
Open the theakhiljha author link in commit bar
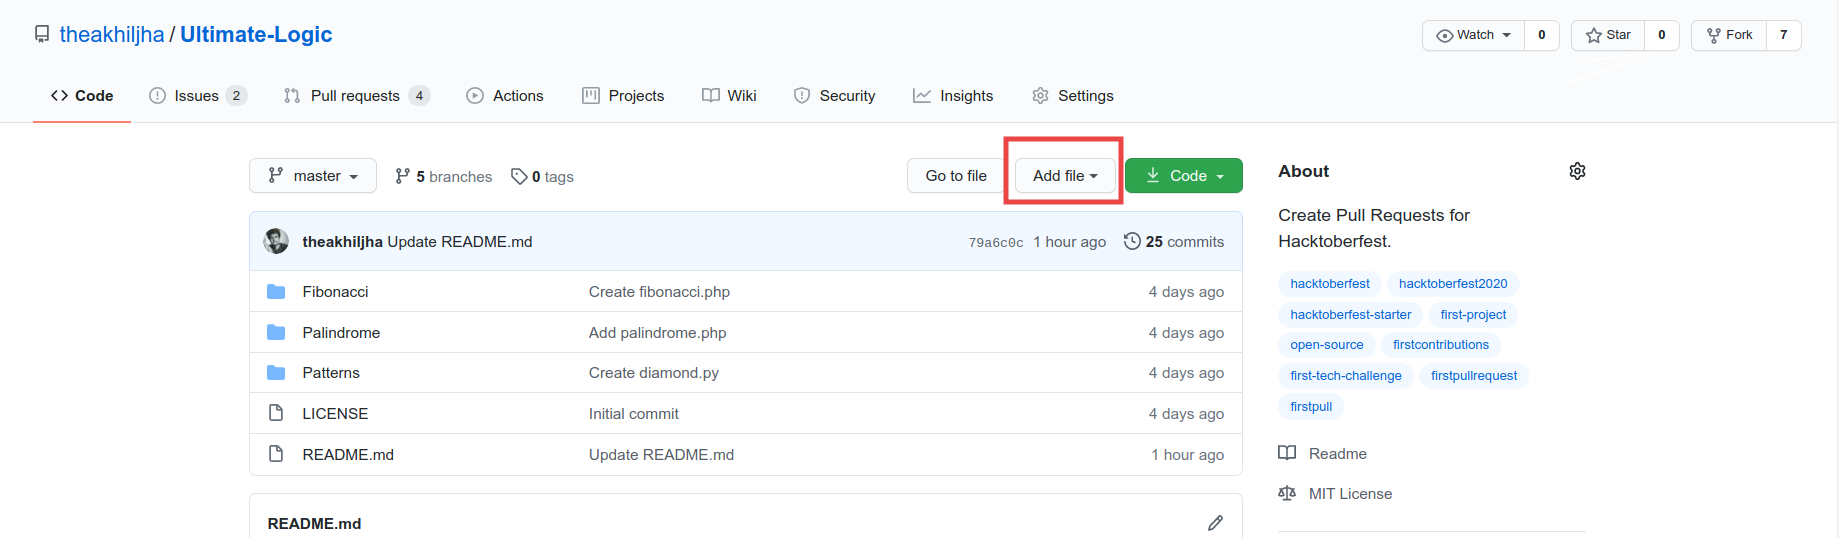(x=343, y=242)
